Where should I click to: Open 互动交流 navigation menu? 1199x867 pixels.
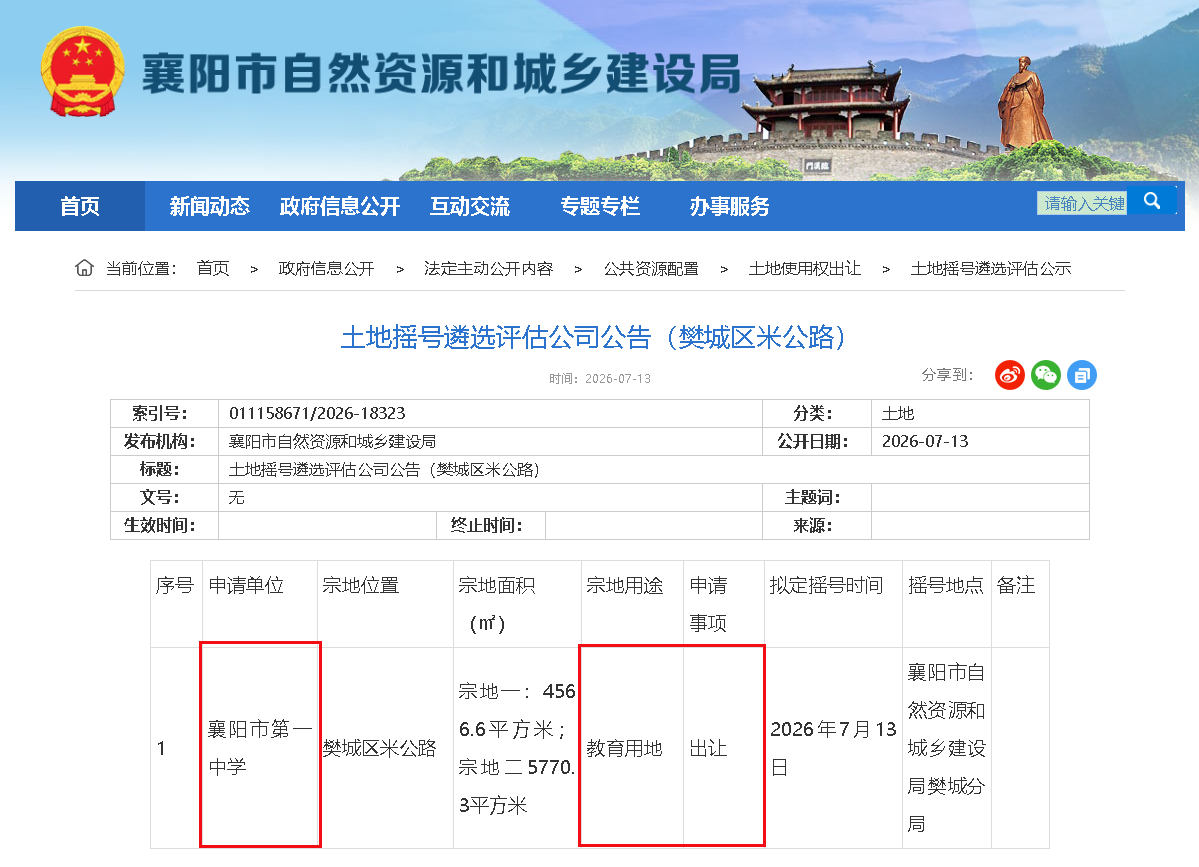470,206
